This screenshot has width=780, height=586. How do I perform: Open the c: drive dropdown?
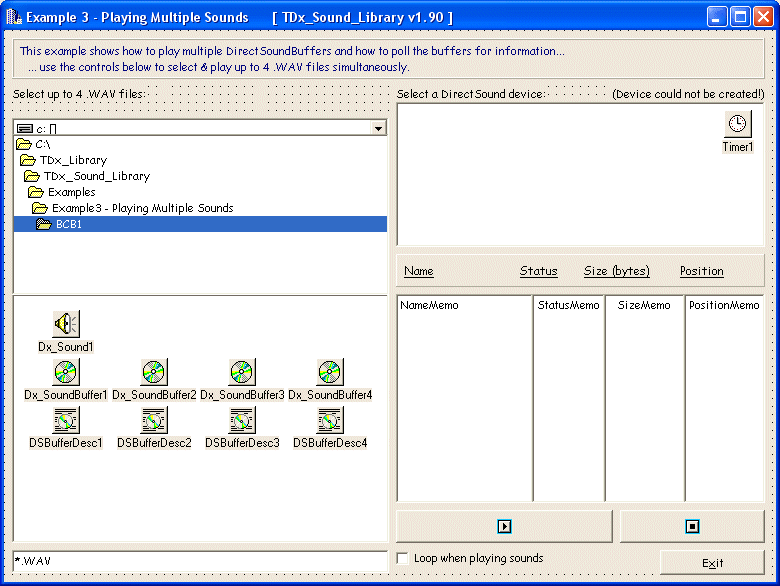coord(379,128)
